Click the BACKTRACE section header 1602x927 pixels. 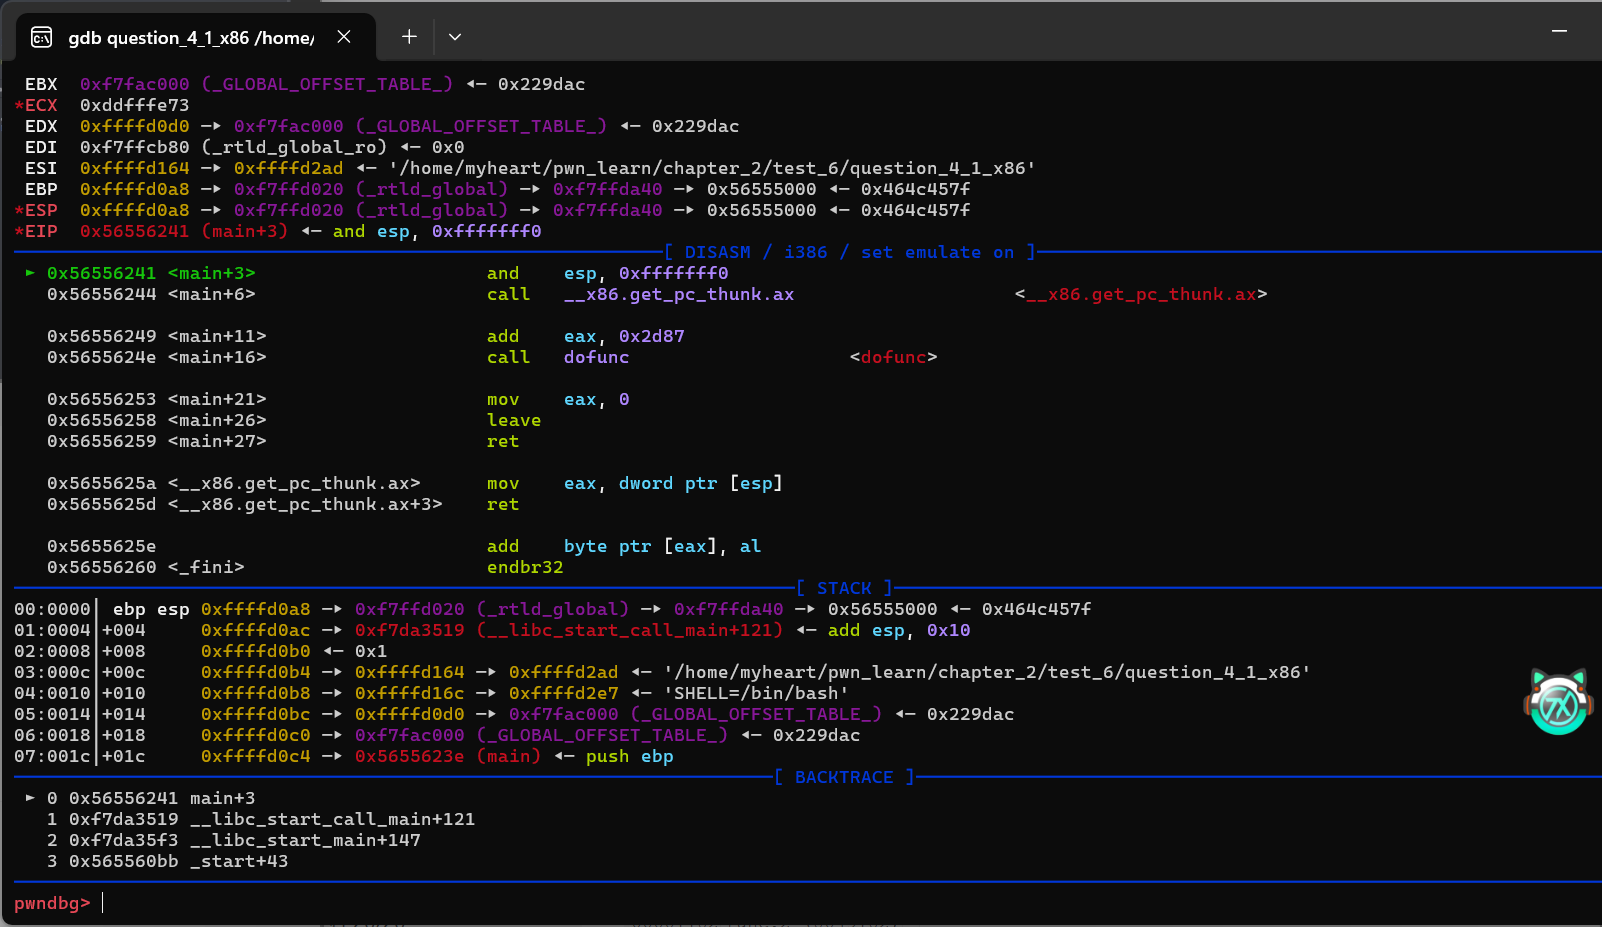844,777
